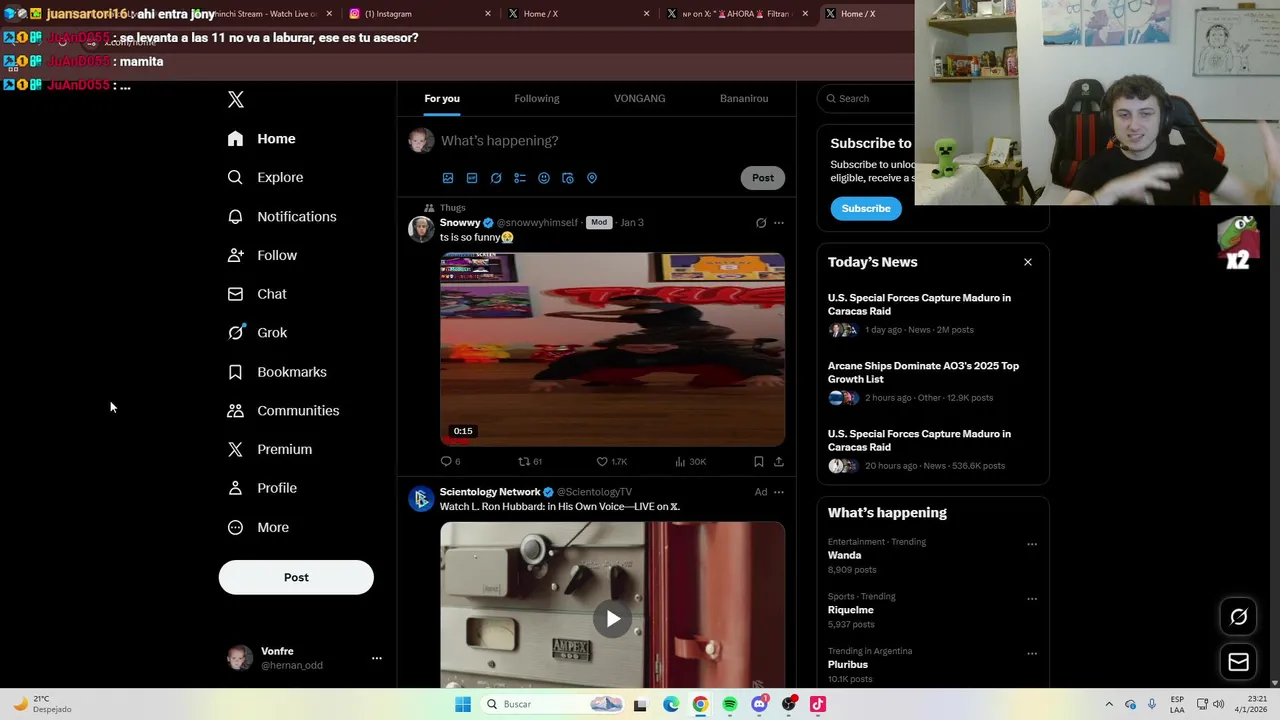Tag location with the pin icon
This screenshot has width=1280, height=720.
(592, 178)
